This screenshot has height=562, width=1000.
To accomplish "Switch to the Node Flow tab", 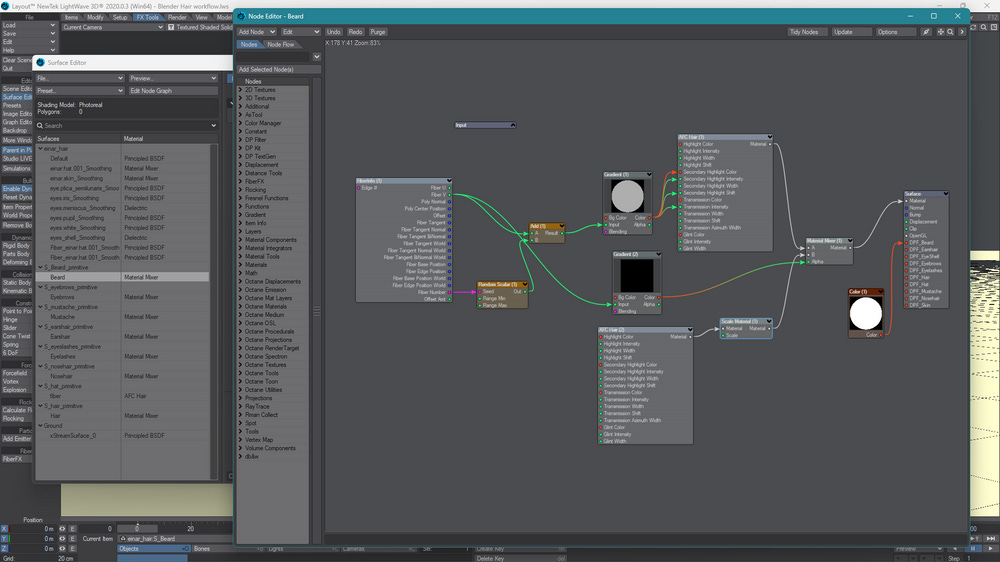I will click(281, 45).
